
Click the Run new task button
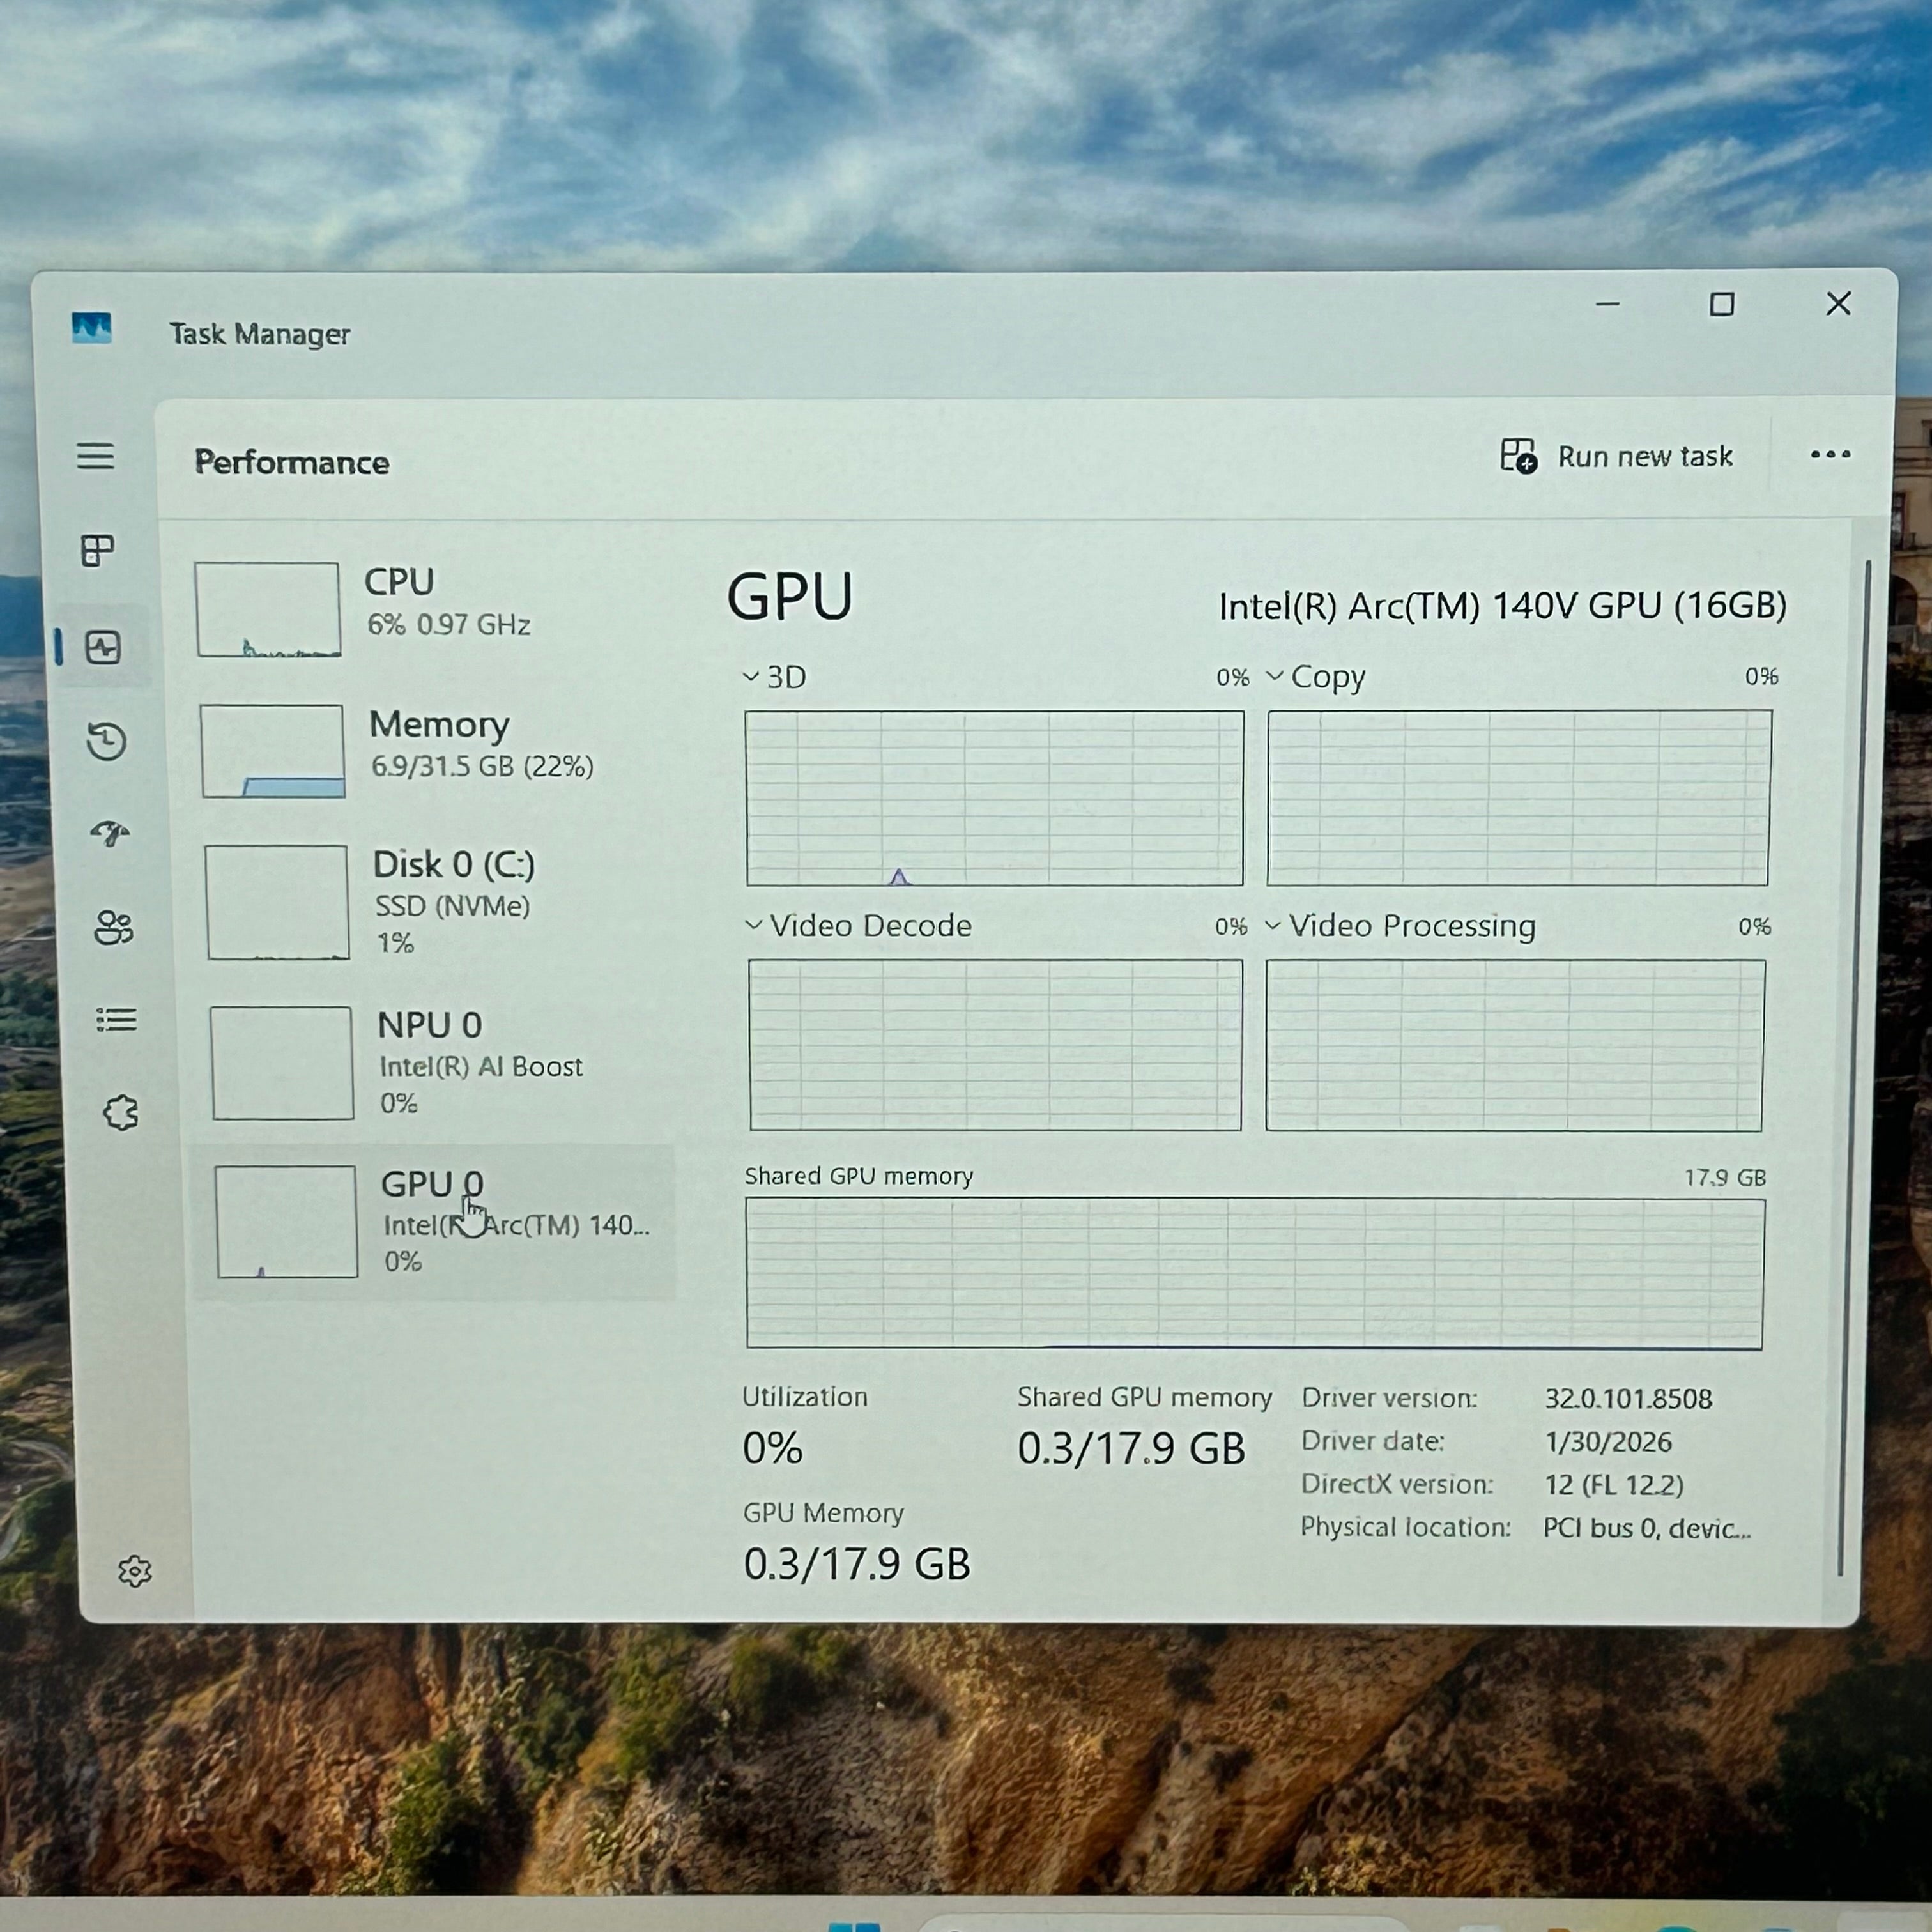pos(1616,456)
